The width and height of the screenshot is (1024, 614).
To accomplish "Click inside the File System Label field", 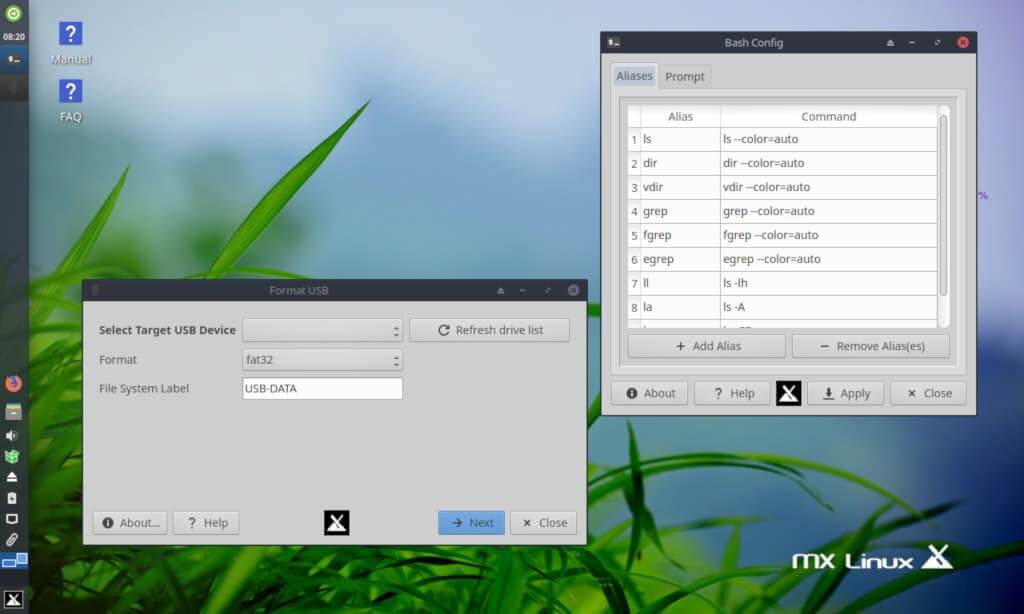I will [321, 388].
